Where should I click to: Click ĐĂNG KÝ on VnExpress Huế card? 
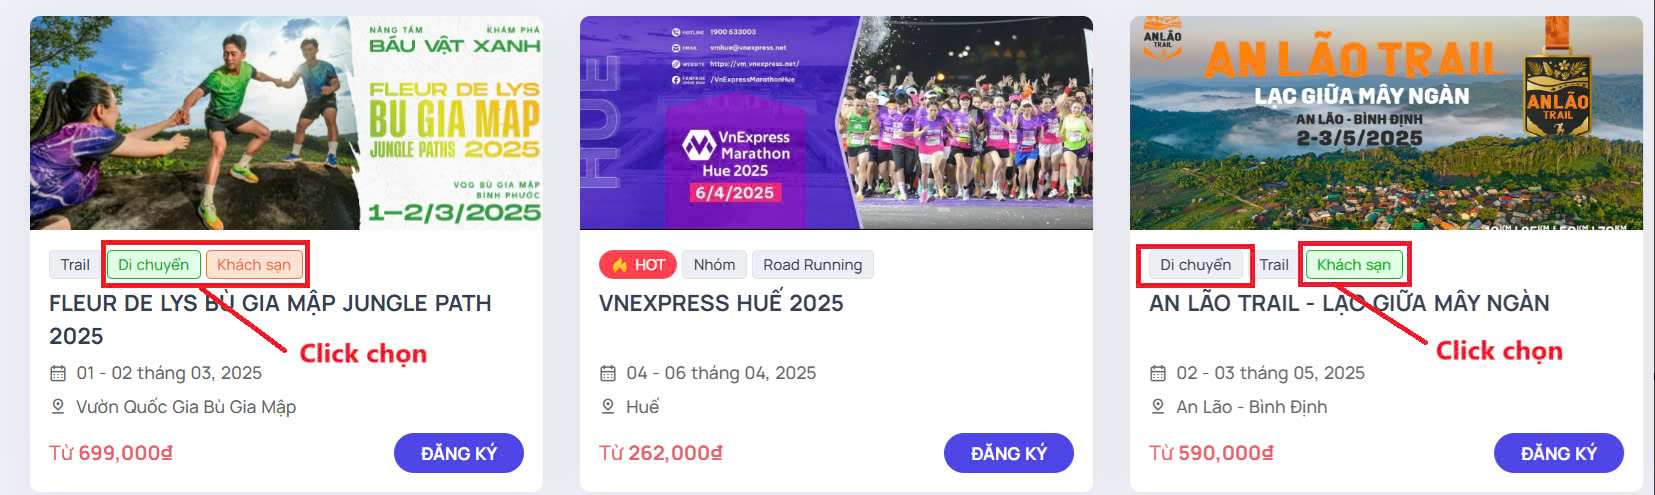[x=1009, y=453]
